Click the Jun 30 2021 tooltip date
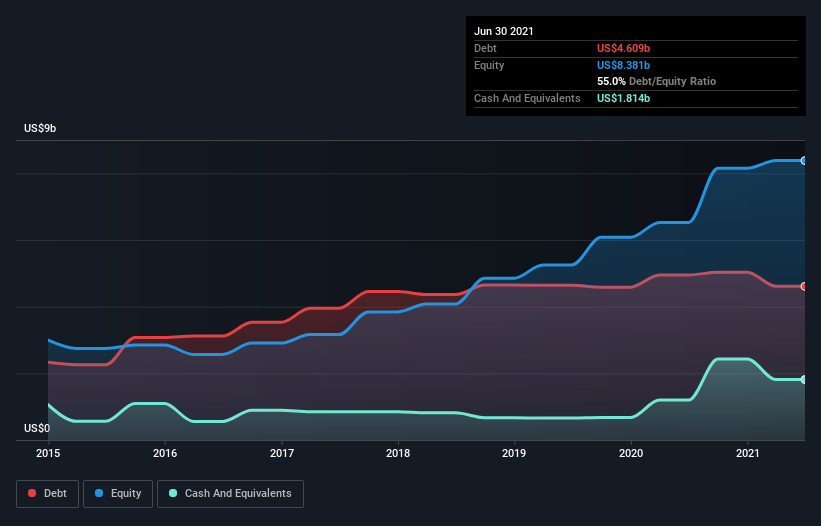Image resolution: width=821 pixels, height=526 pixels. point(504,31)
